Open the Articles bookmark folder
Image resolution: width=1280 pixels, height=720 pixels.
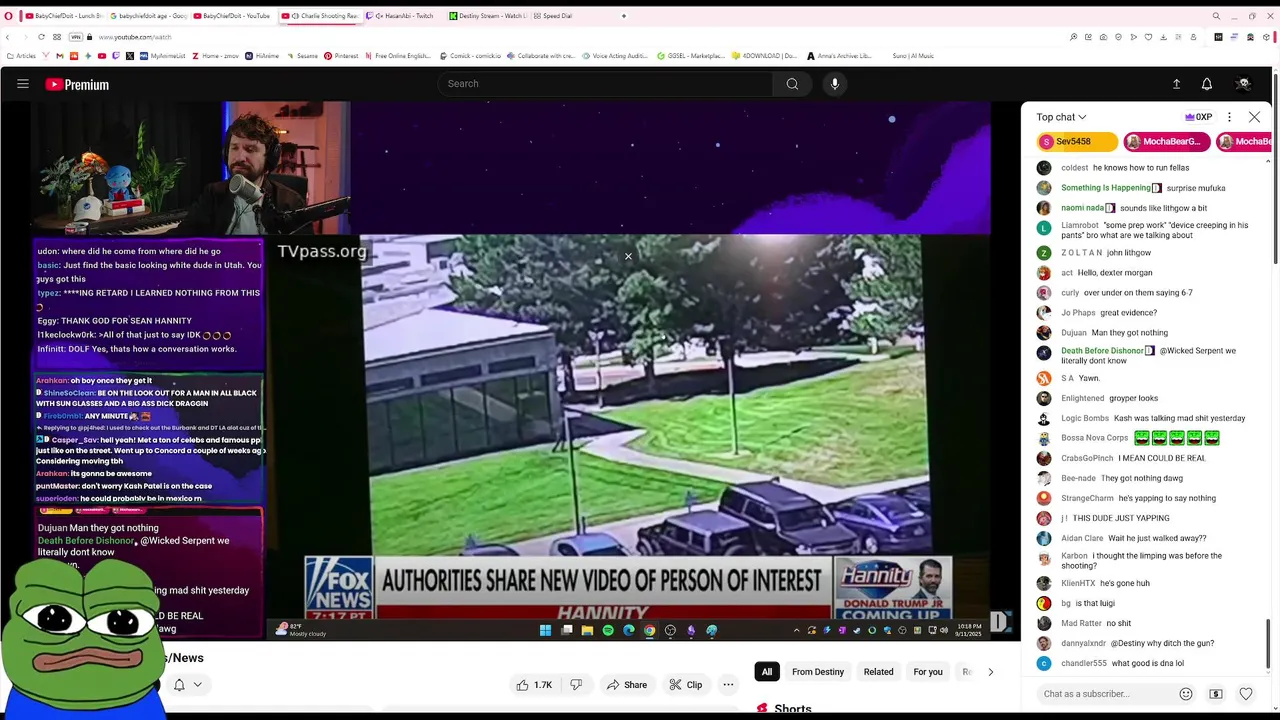pos(21,56)
